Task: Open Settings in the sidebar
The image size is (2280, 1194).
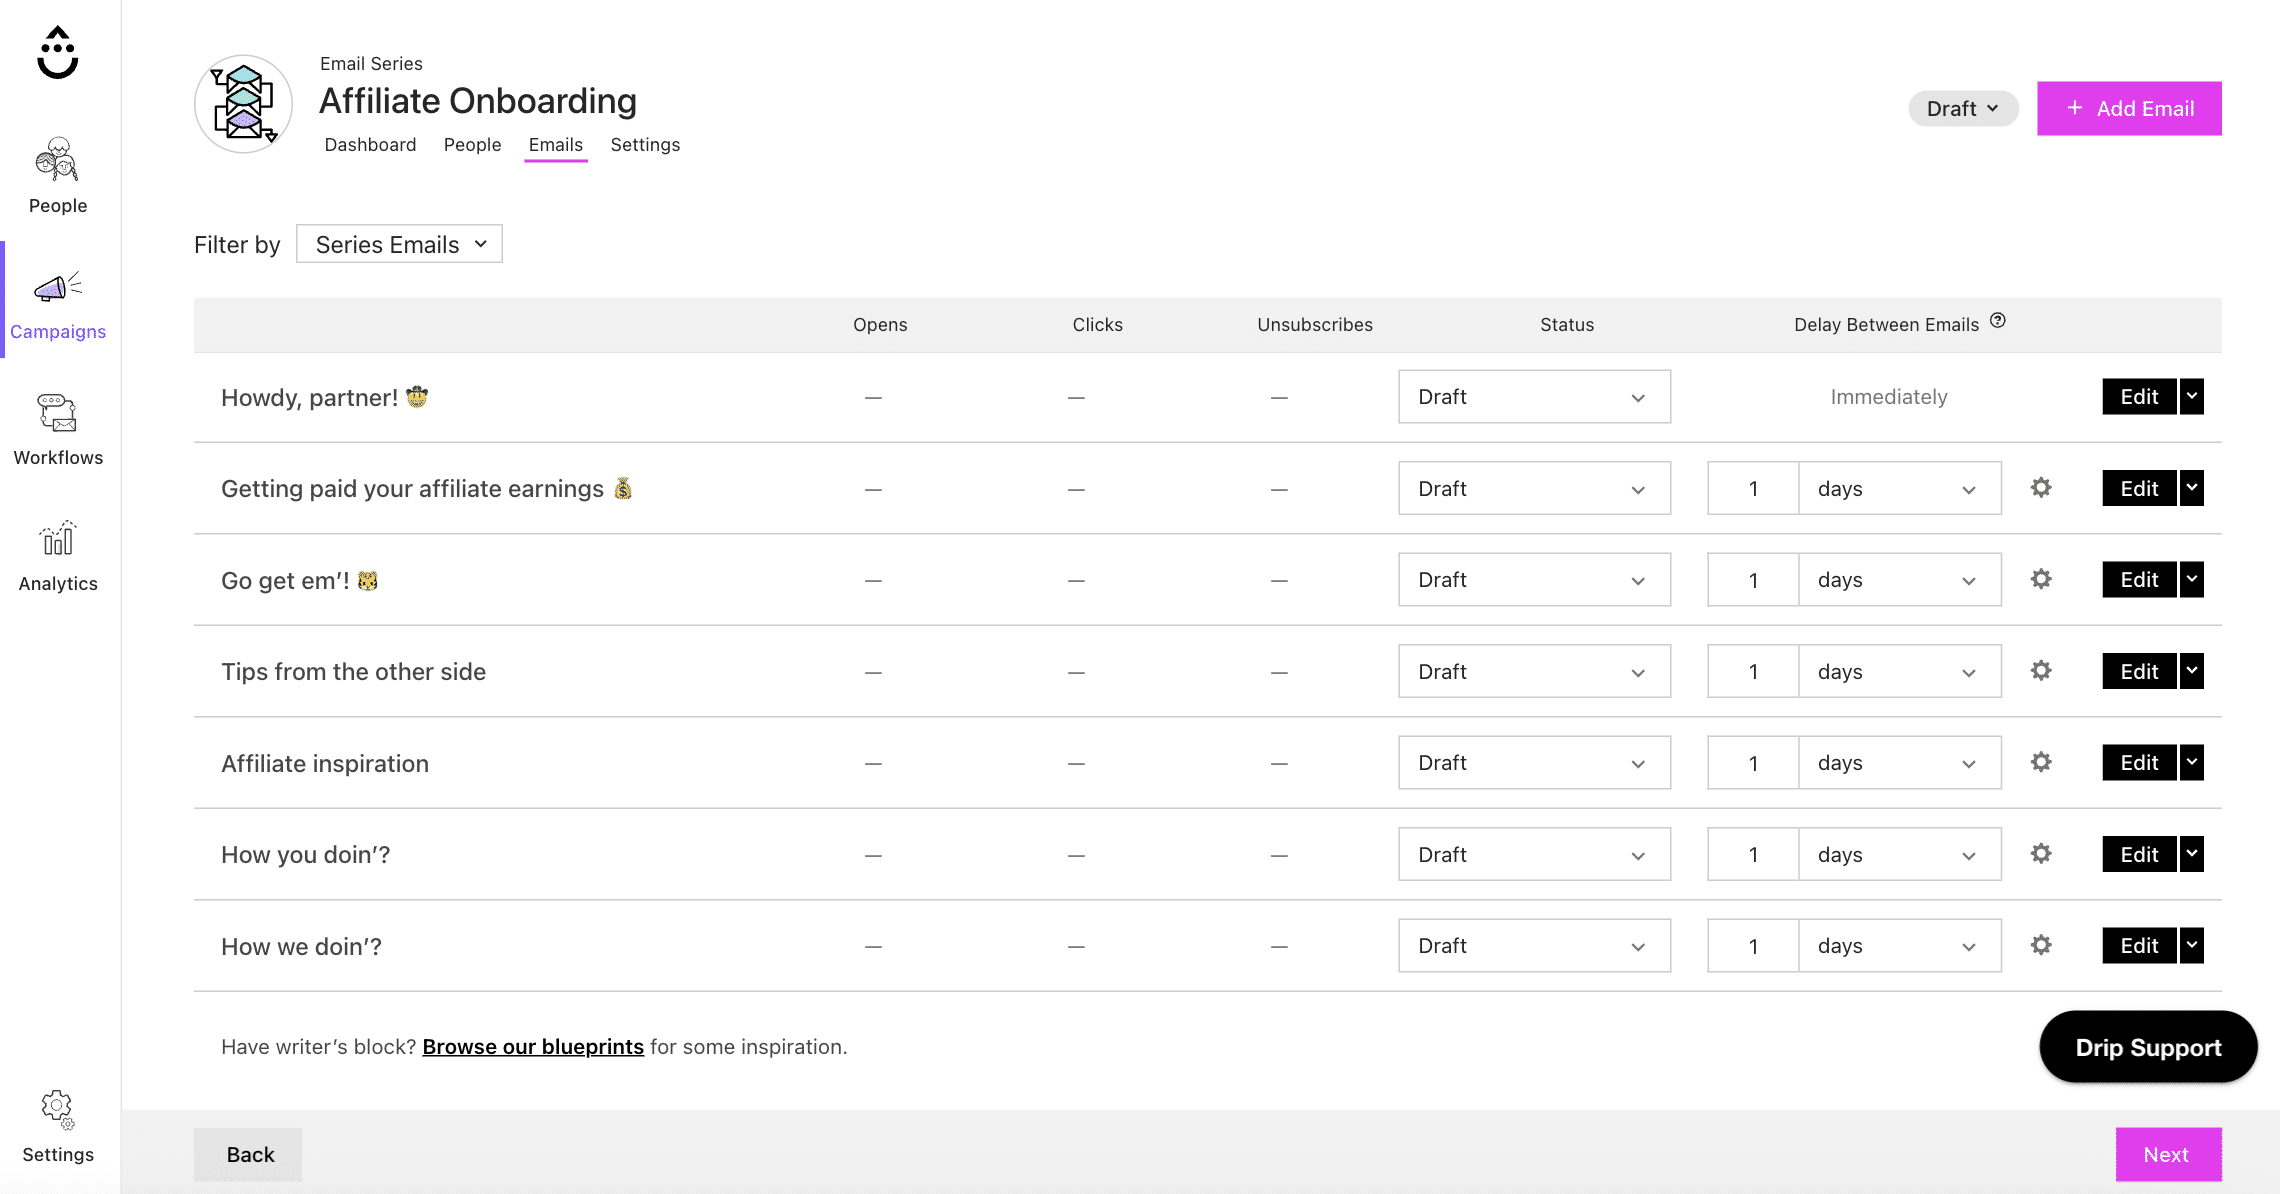Action: 58,1126
